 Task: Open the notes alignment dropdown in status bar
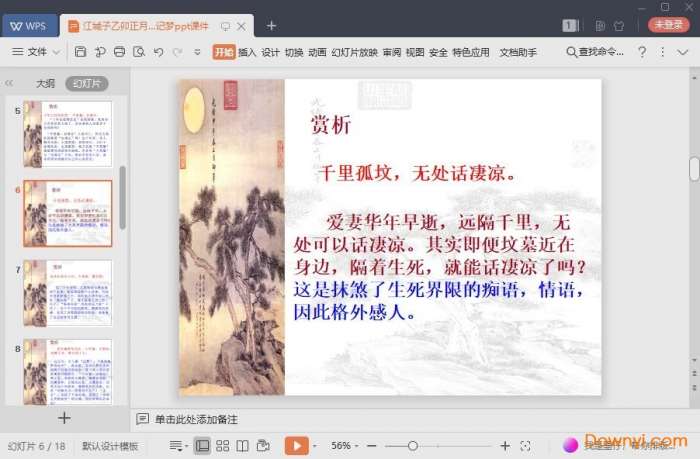click(x=178, y=446)
